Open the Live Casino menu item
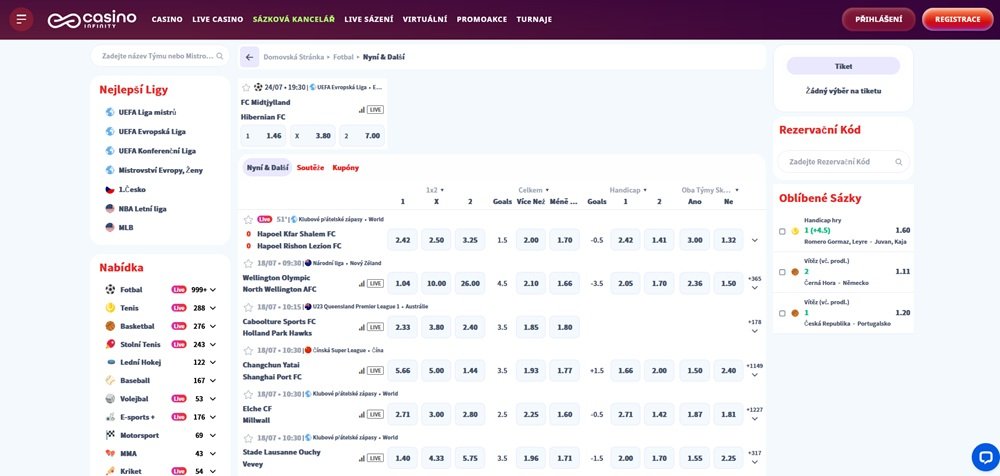 click(217, 19)
